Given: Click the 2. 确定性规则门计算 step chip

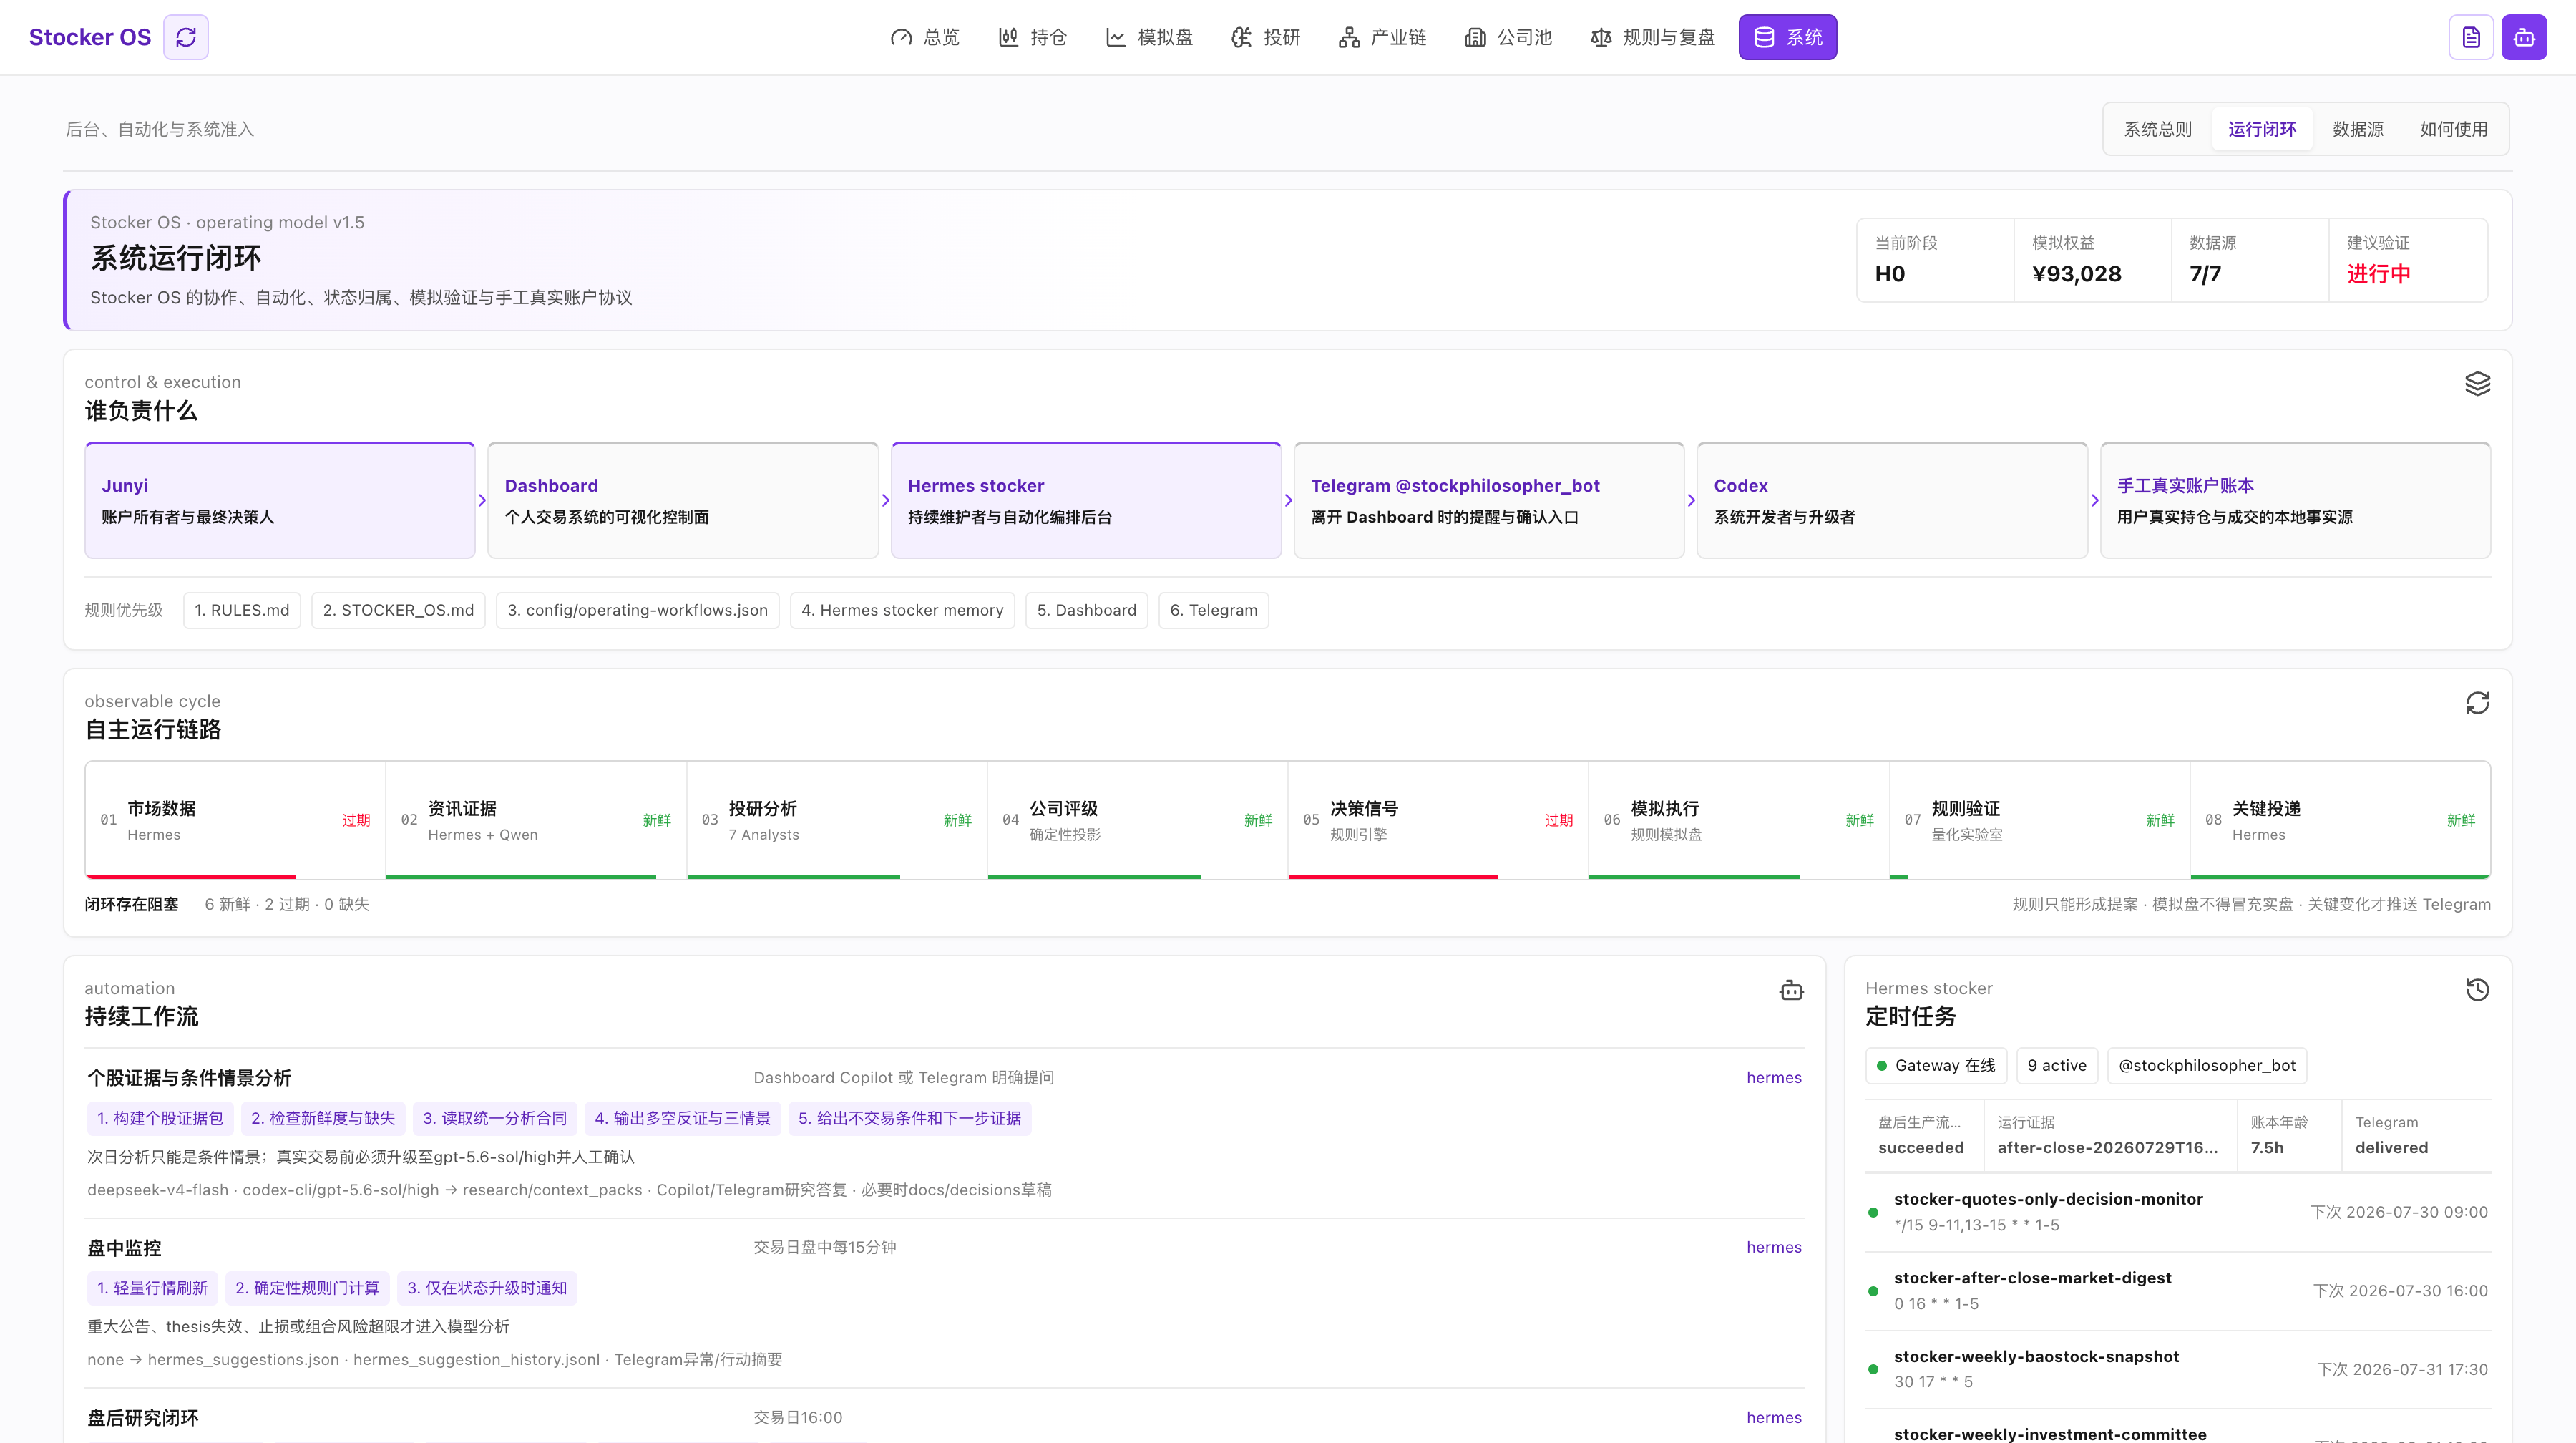Looking at the screenshot, I should click(x=307, y=1288).
